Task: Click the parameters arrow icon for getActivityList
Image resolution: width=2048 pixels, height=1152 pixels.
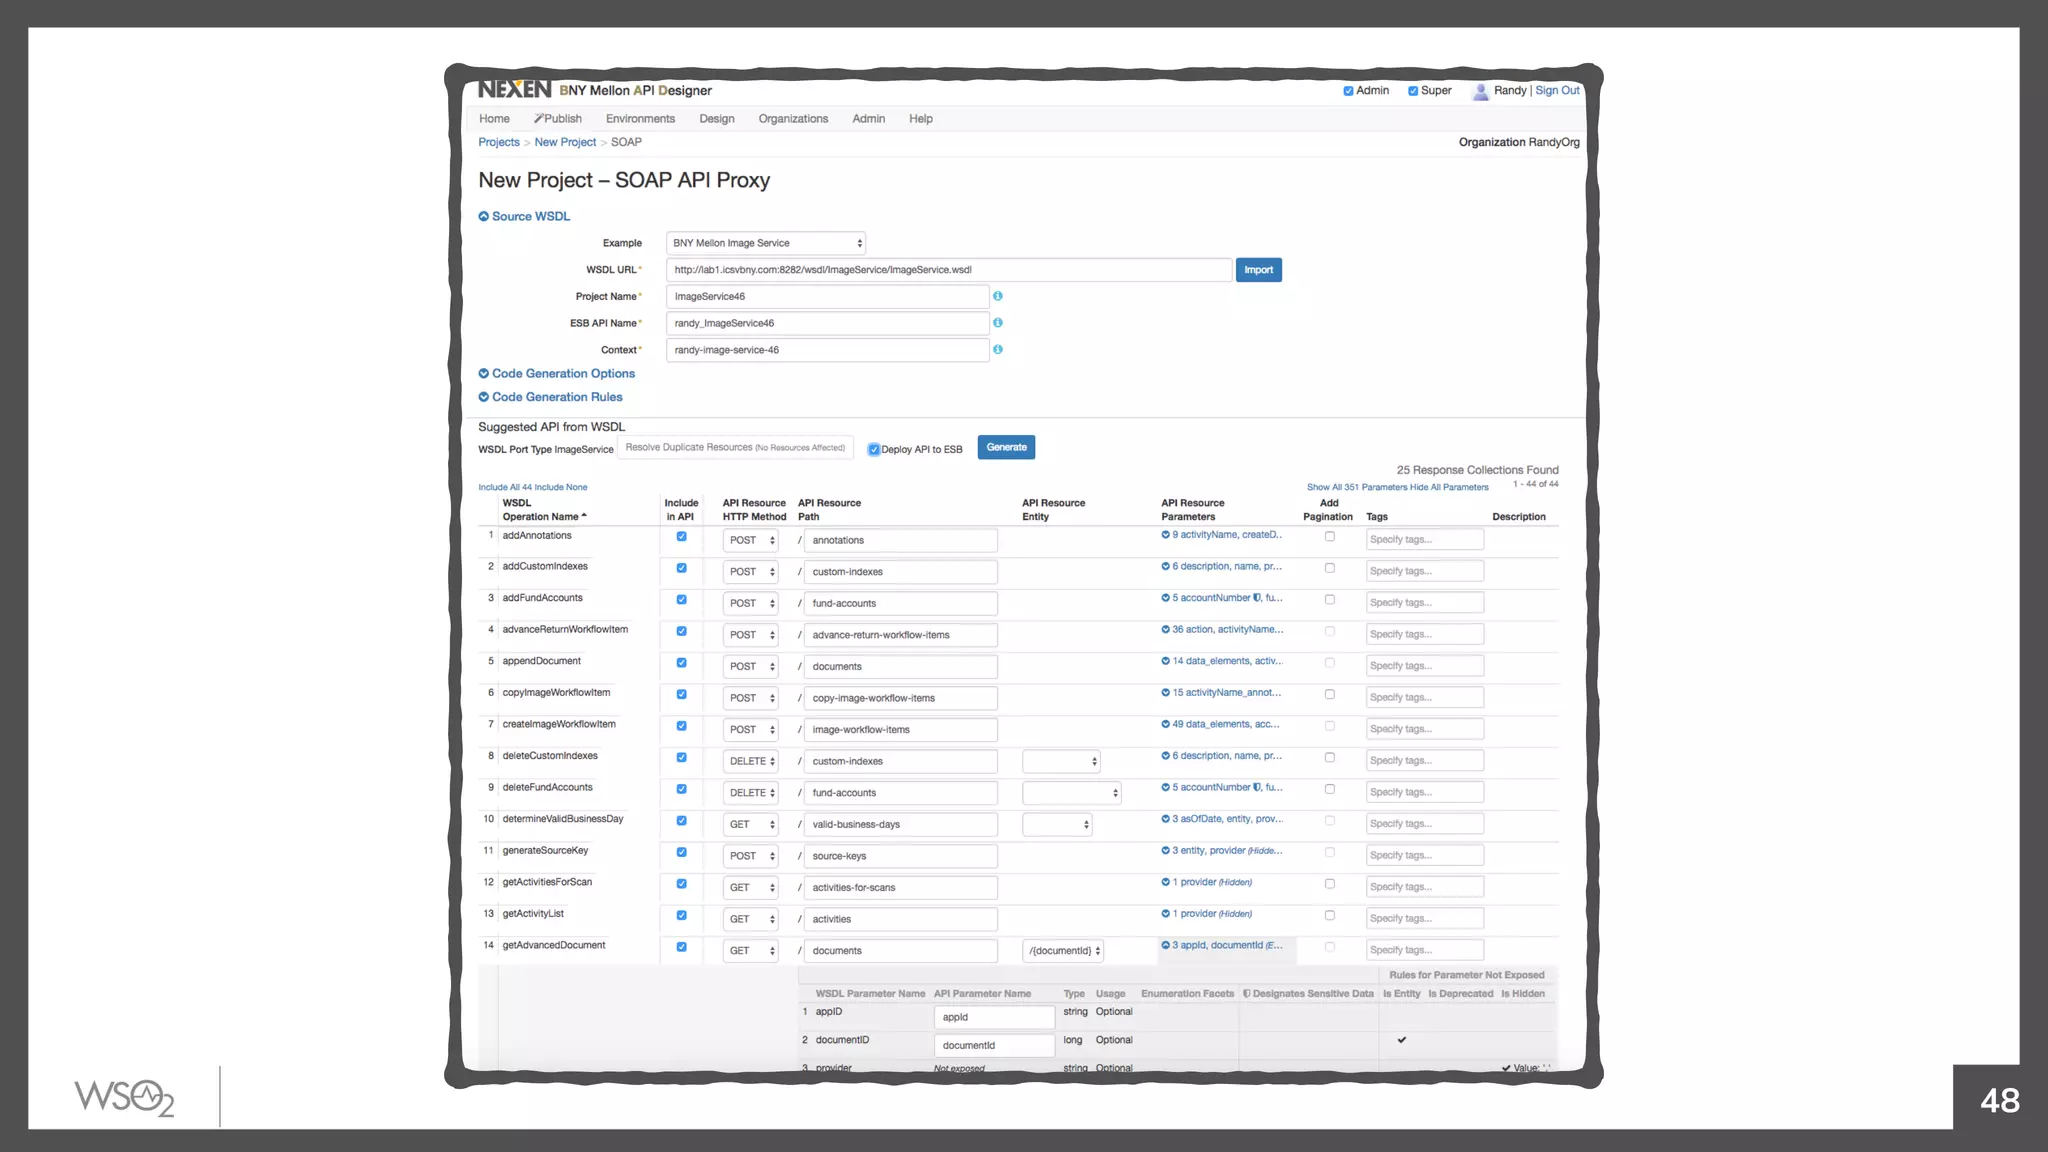Action: (1165, 914)
